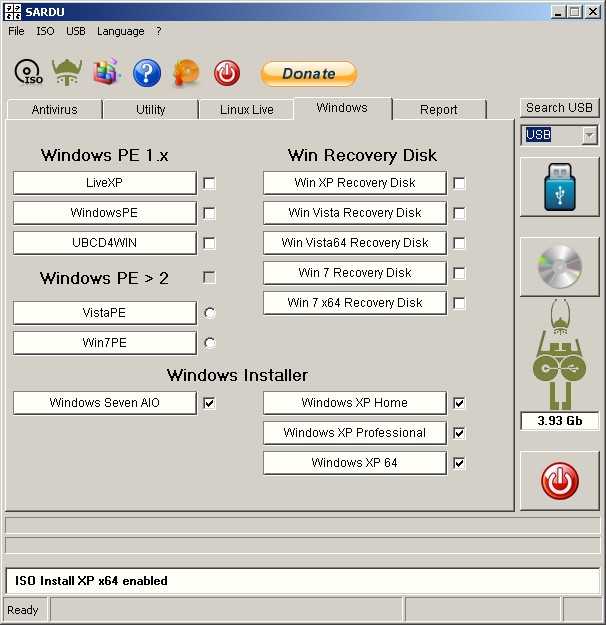The width and height of the screenshot is (606, 625).
Task: Select the Win7PE radio button
Action: pos(209,343)
